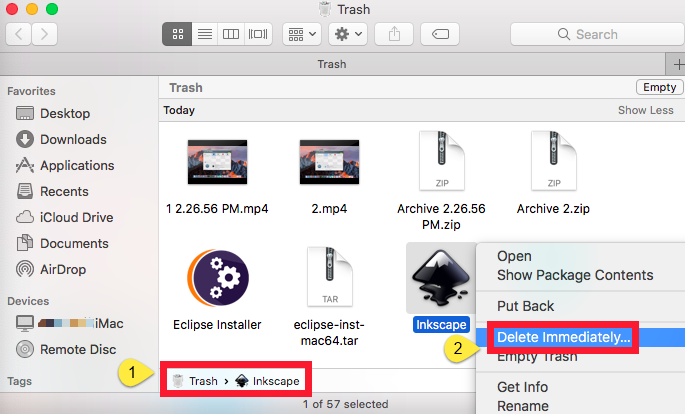Switch to column view
The height and width of the screenshot is (414, 685).
pos(231,34)
